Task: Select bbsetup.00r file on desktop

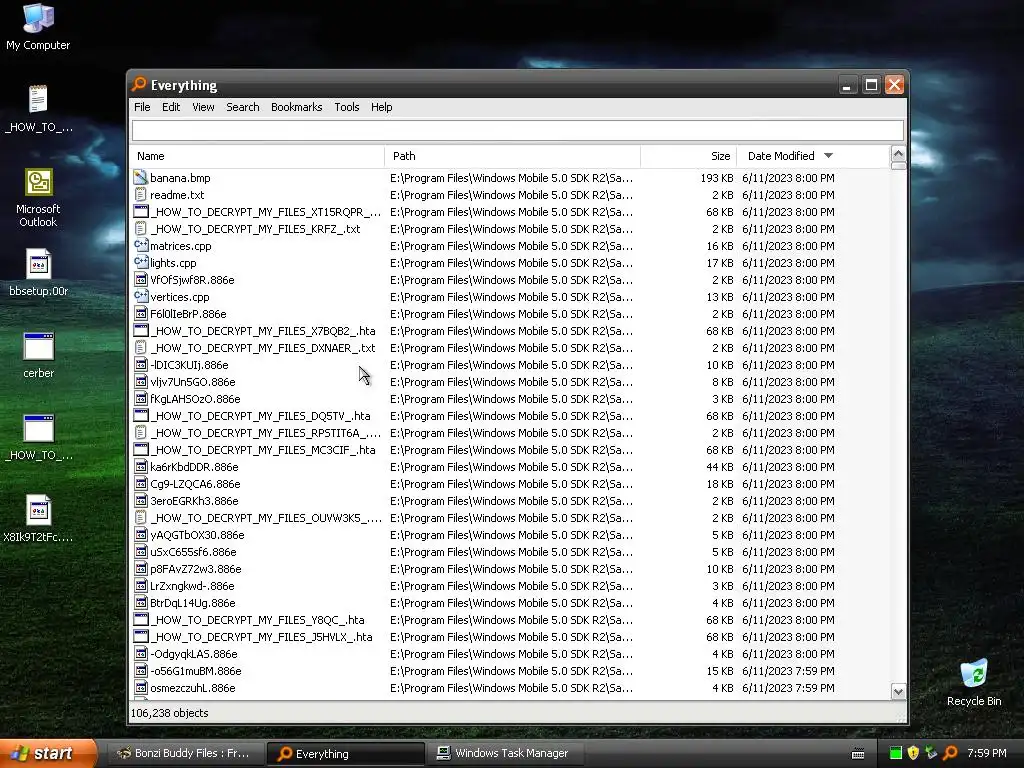Action: (38, 272)
